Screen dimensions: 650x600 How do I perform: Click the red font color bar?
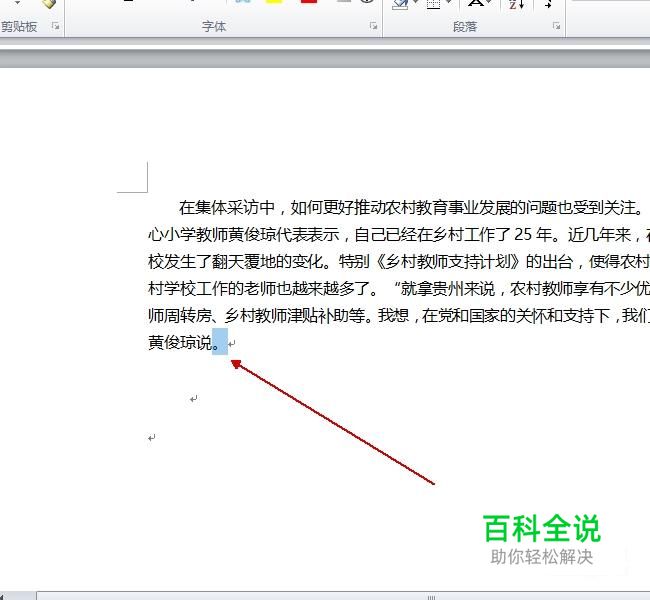(309, 2)
